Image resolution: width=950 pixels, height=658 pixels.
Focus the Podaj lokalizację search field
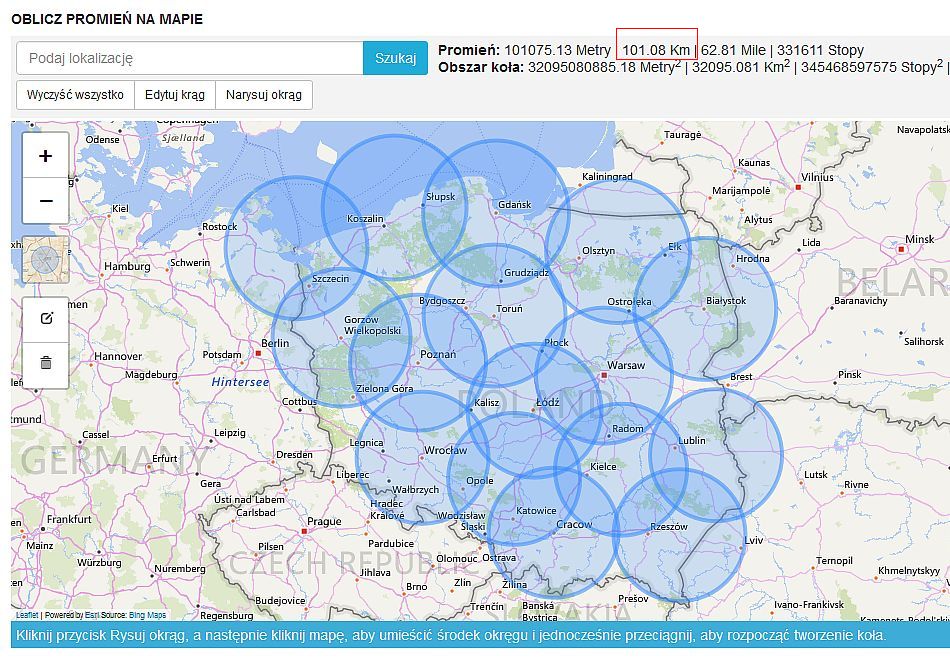pyautogui.click(x=190, y=58)
